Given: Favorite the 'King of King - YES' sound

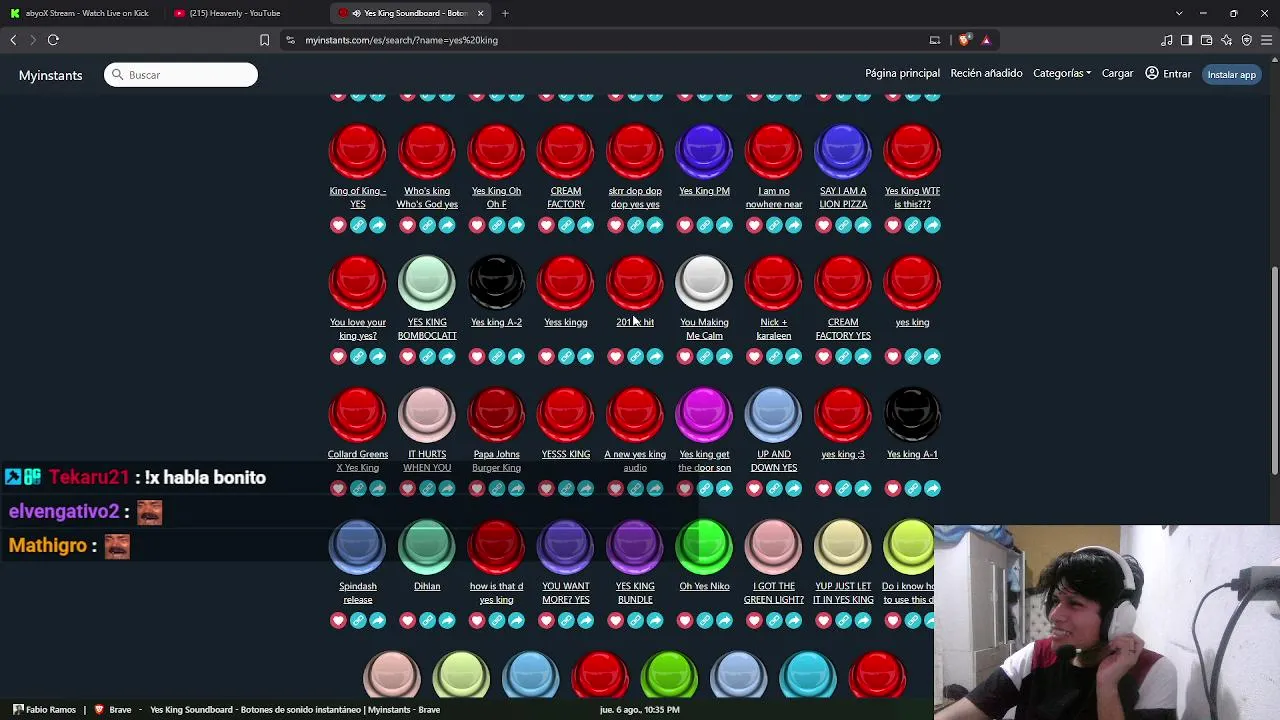Looking at the screenshot, I should 338,225.
